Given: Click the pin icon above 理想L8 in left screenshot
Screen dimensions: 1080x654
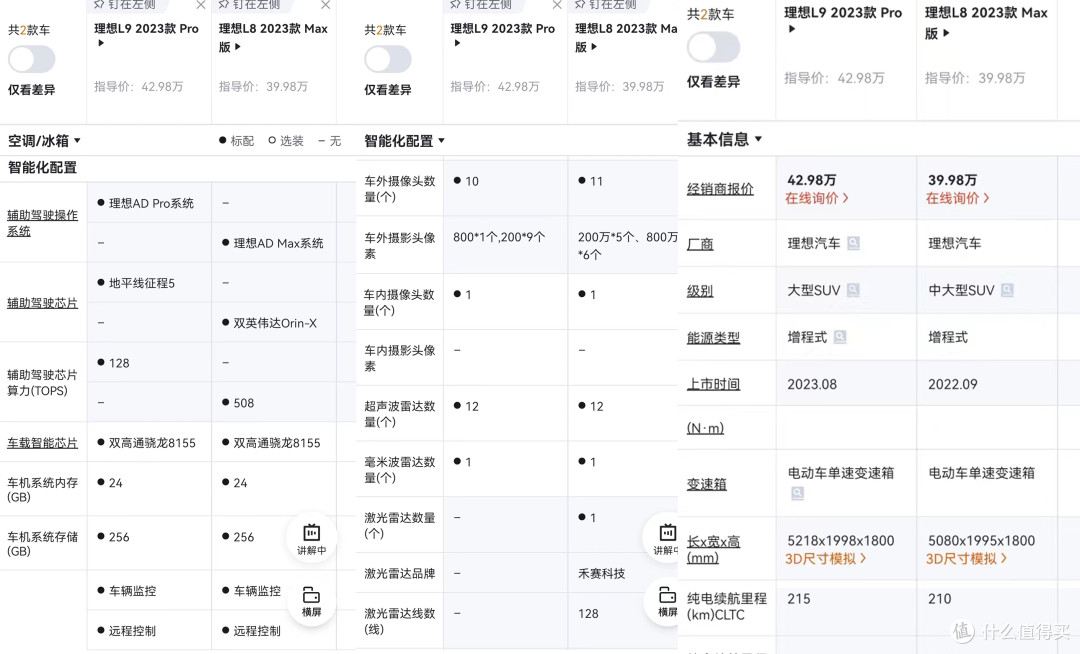Looking at the screenshot, I should click(x=224, y=4).
